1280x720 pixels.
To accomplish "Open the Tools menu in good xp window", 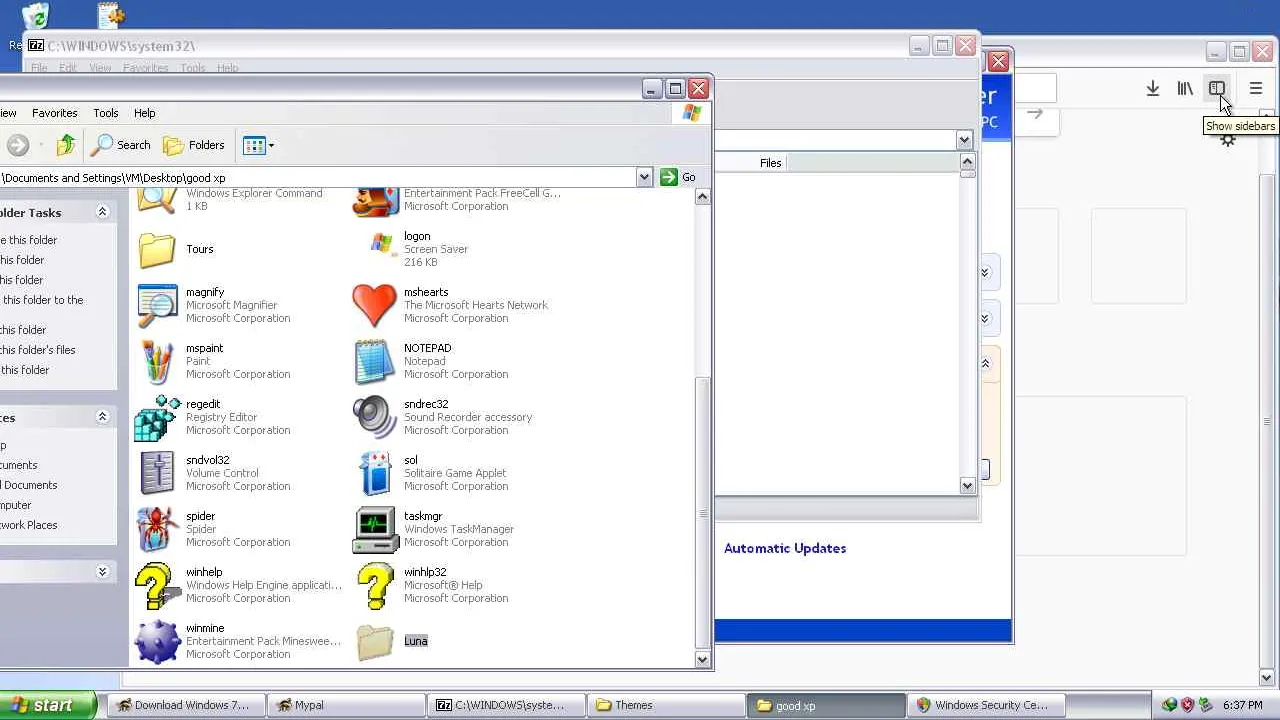I will tap(105, 113).
